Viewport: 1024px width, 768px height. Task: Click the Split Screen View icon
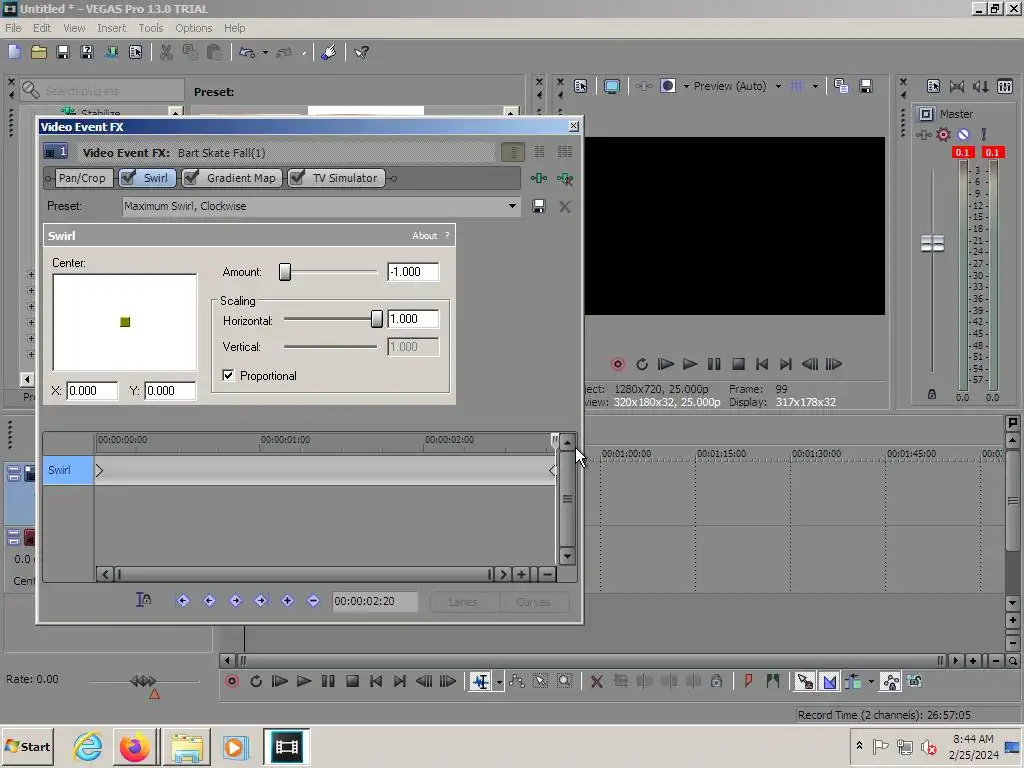point(667,86)
